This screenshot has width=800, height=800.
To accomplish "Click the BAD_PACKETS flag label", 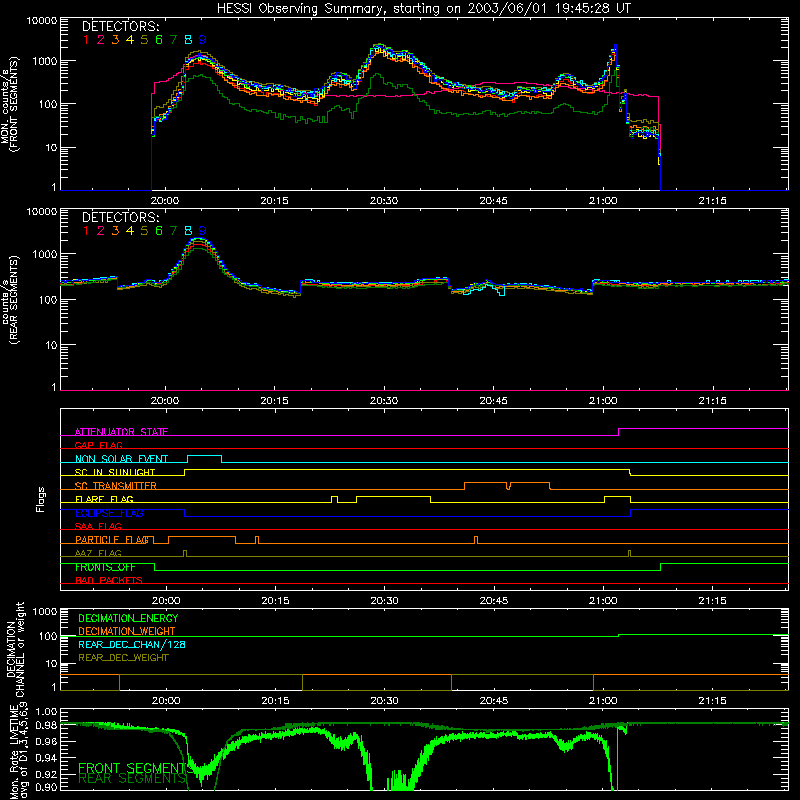I will (109, 580).
